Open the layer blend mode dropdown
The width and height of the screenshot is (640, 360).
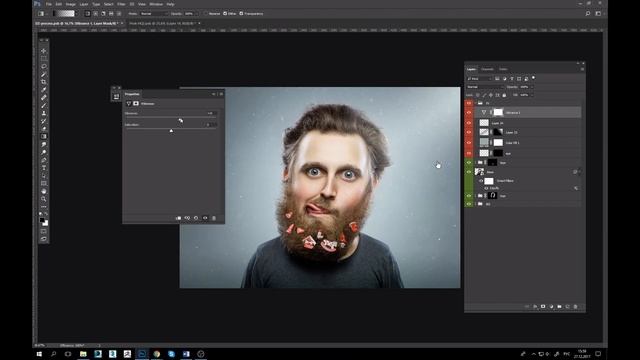tap(485, 87)
